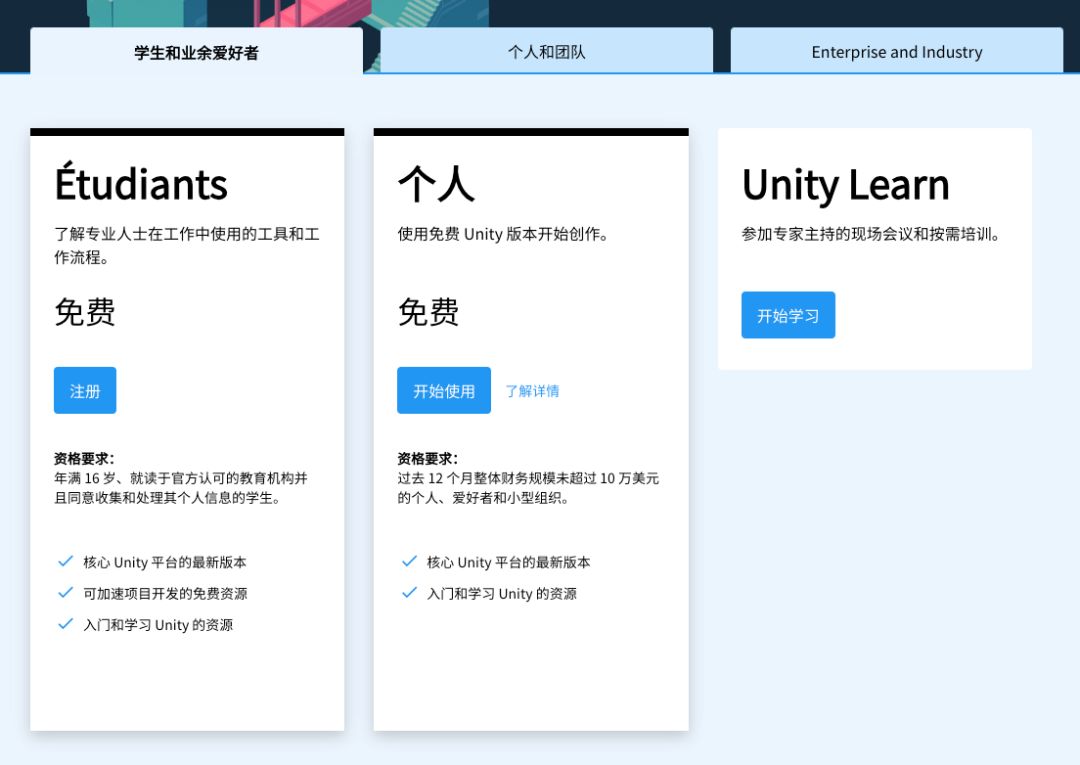The height and width of the screenshot is (765, 1080).
Task: Click the 年满 16 岁 eligibility text
Action: coord(181,488)
